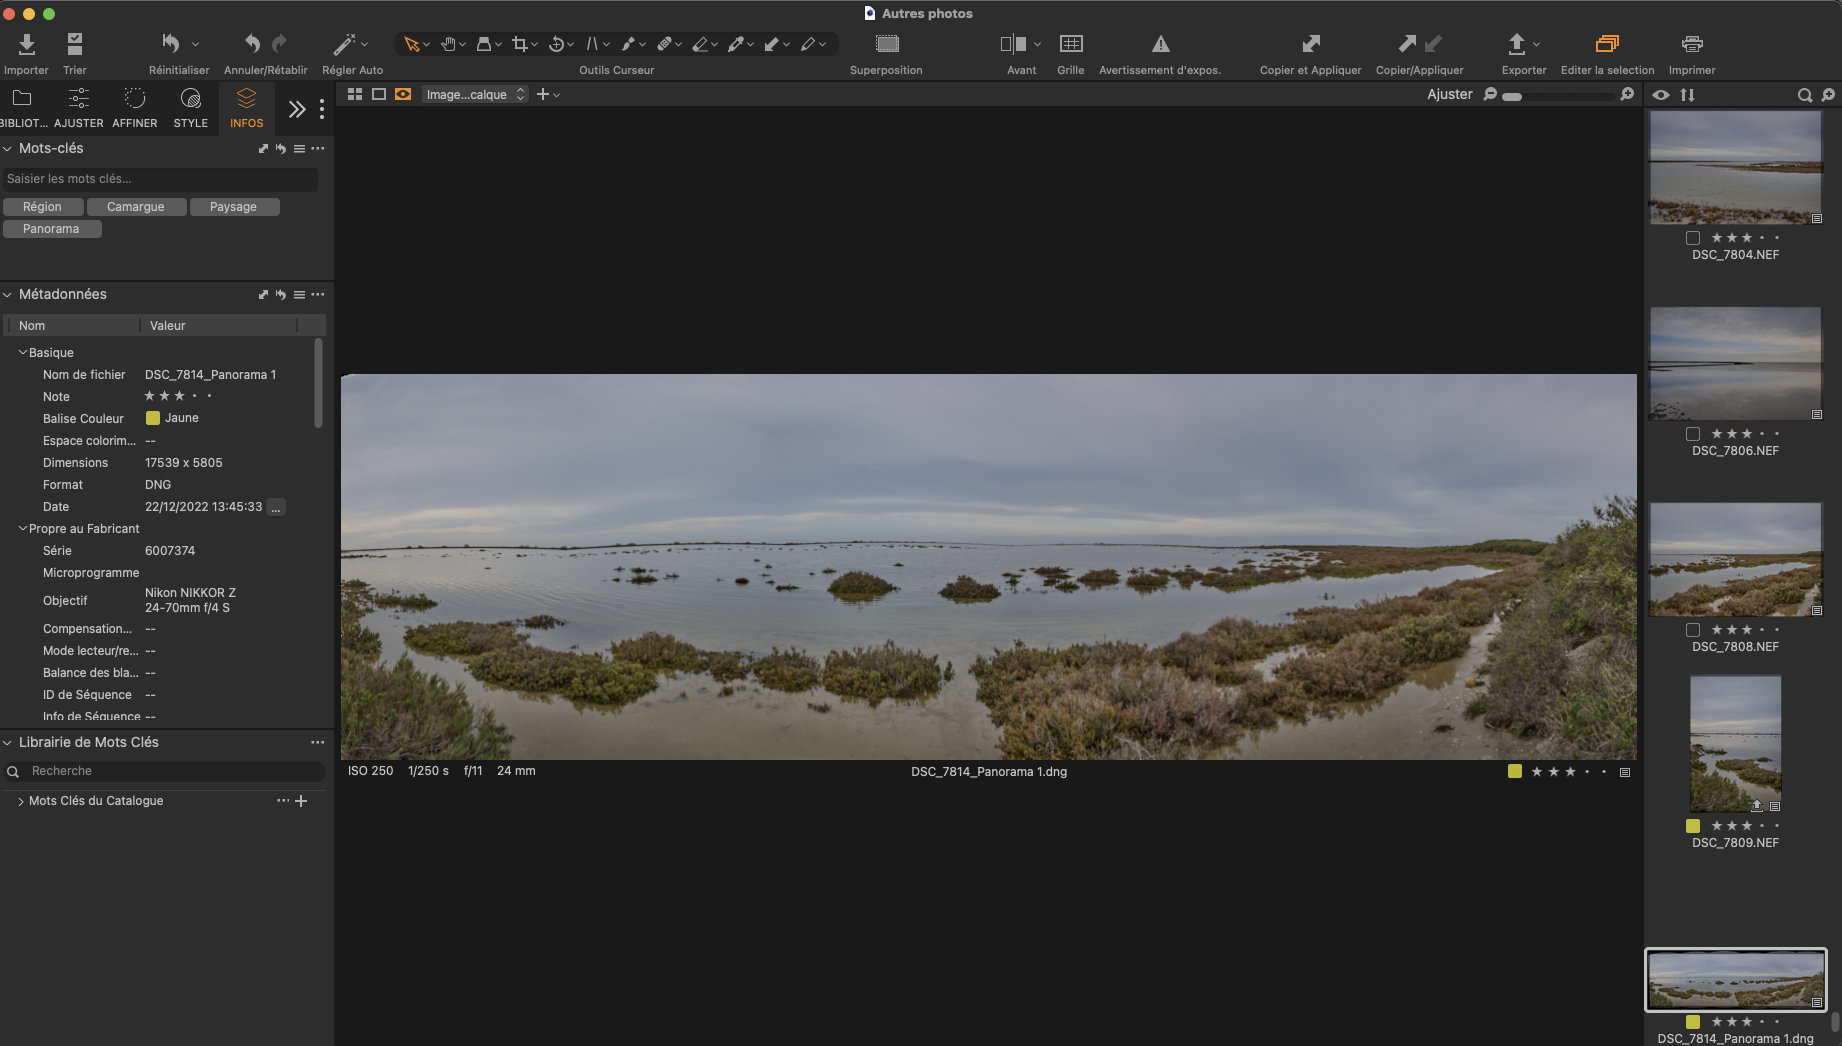Toggle Editer la selection mode
1842x1046 pixels.
1607,44
